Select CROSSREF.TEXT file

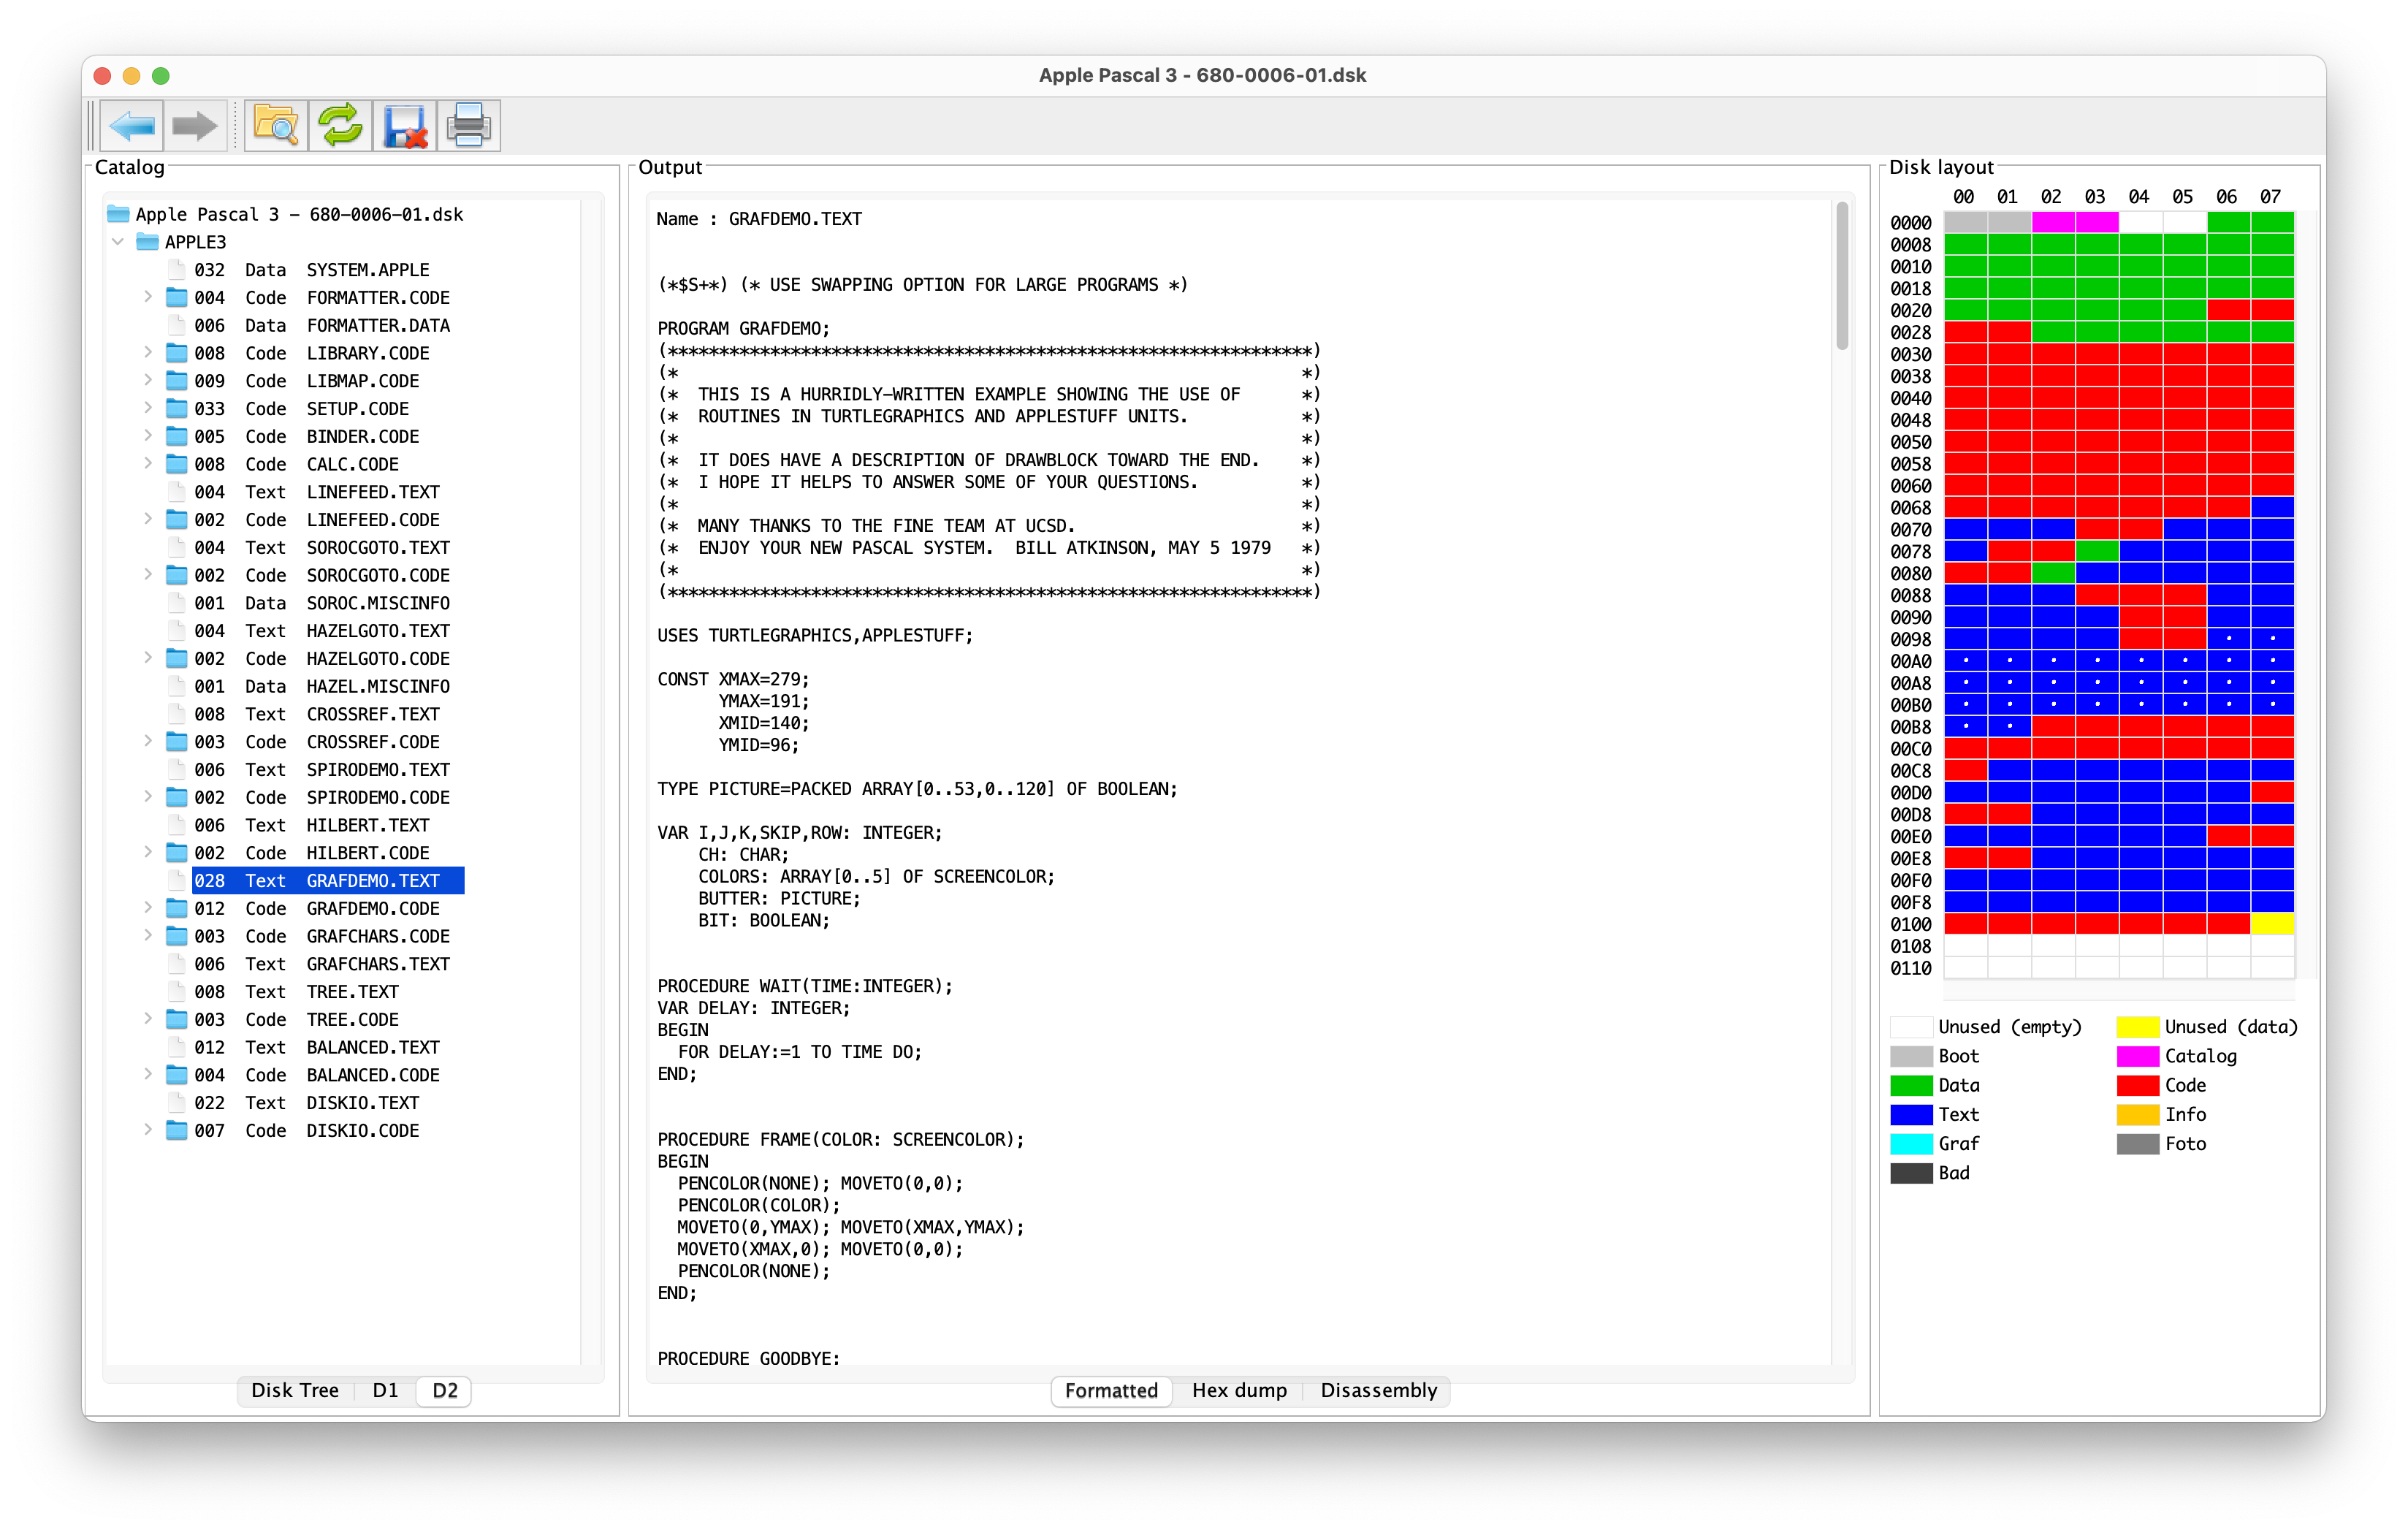point(316,714)
